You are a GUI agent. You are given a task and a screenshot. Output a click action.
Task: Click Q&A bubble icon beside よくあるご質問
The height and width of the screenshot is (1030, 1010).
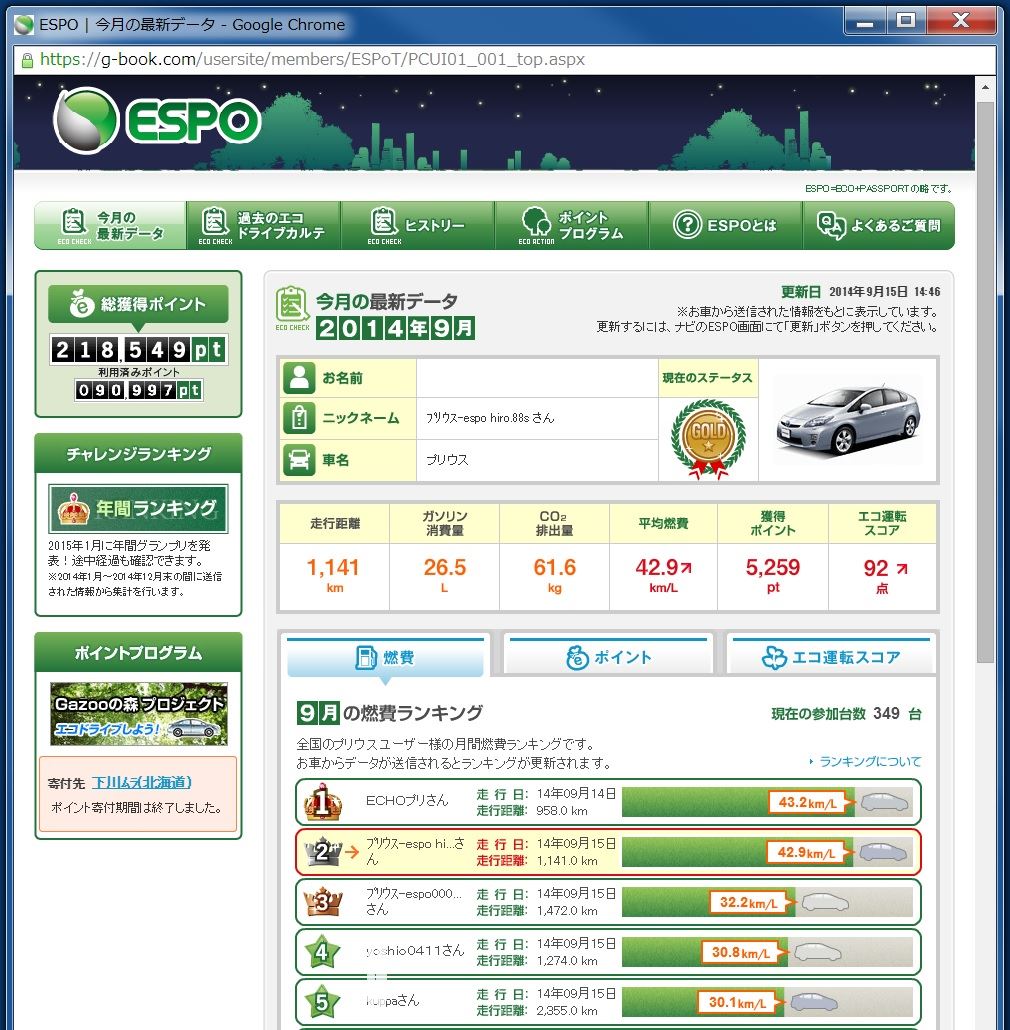pyautogui.click(x=831, y=225)
